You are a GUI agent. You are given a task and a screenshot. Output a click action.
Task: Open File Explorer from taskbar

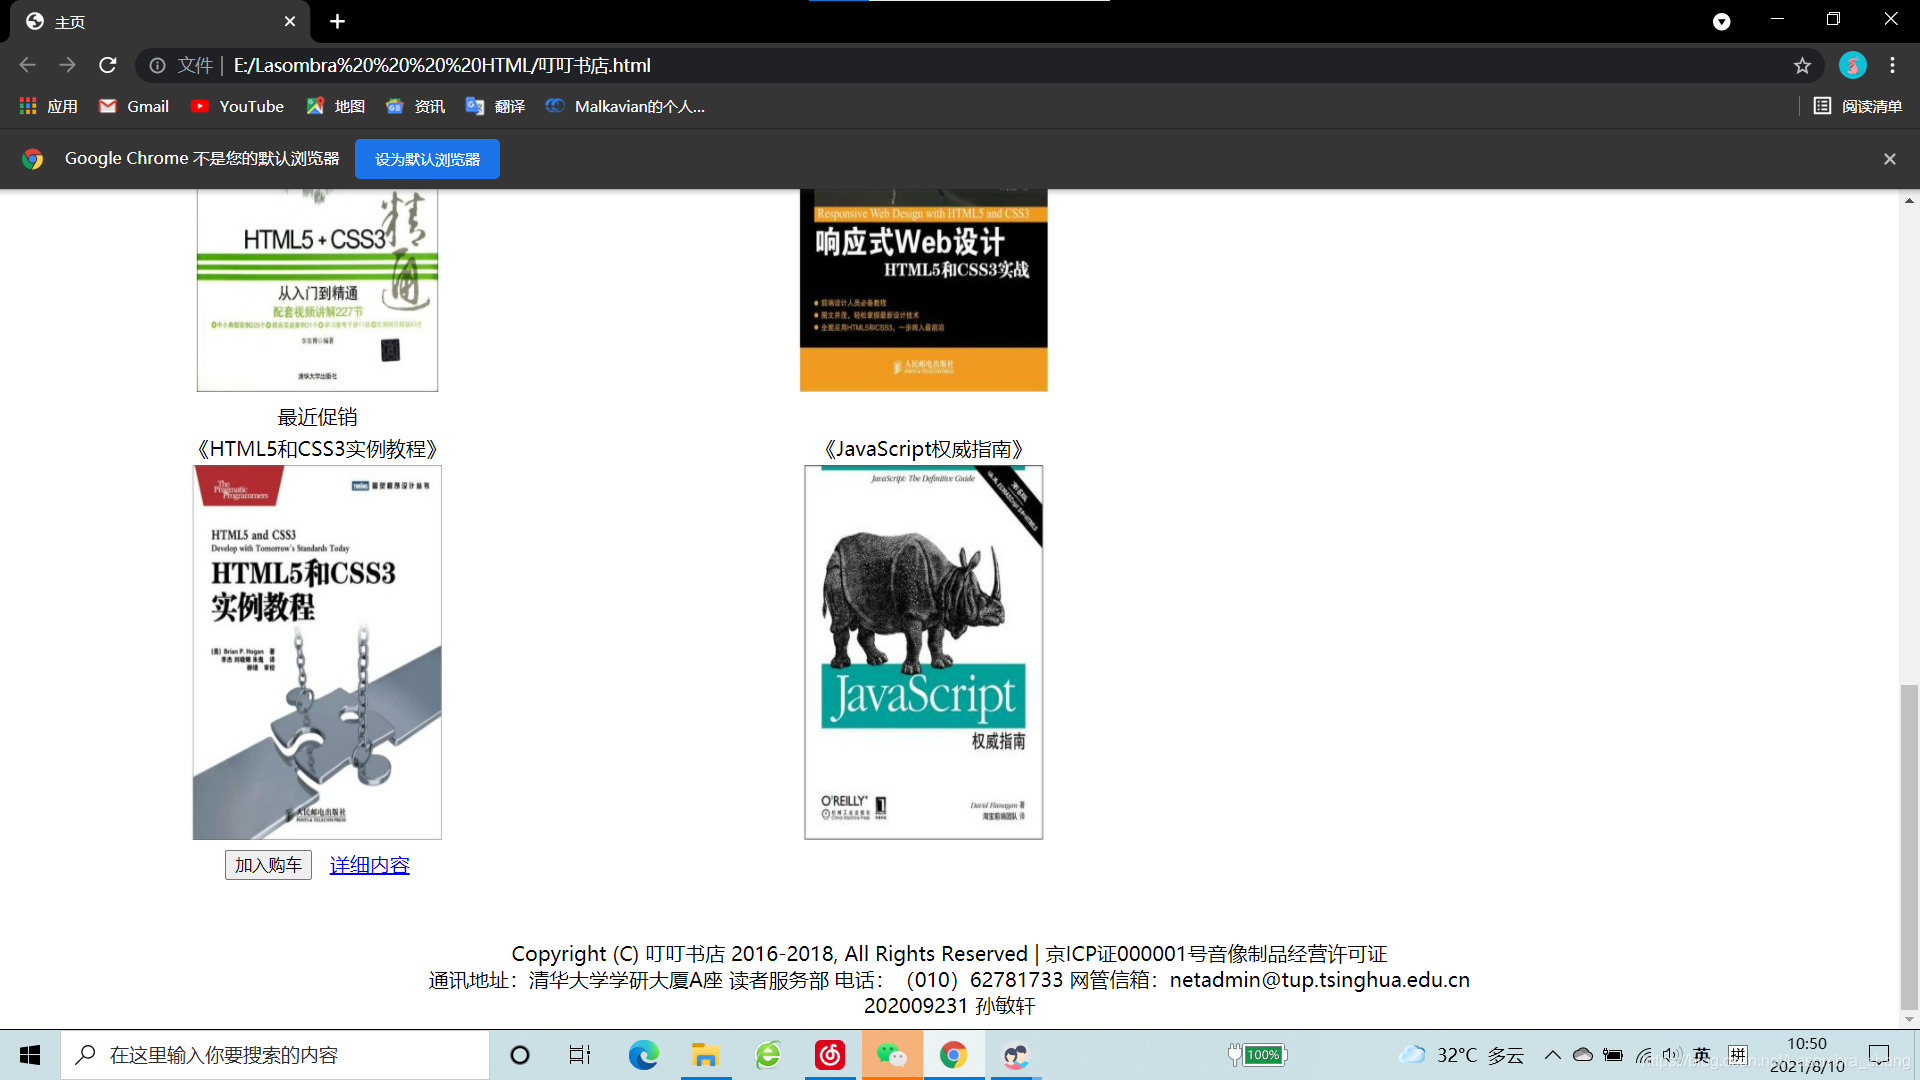coord(705,1055)
